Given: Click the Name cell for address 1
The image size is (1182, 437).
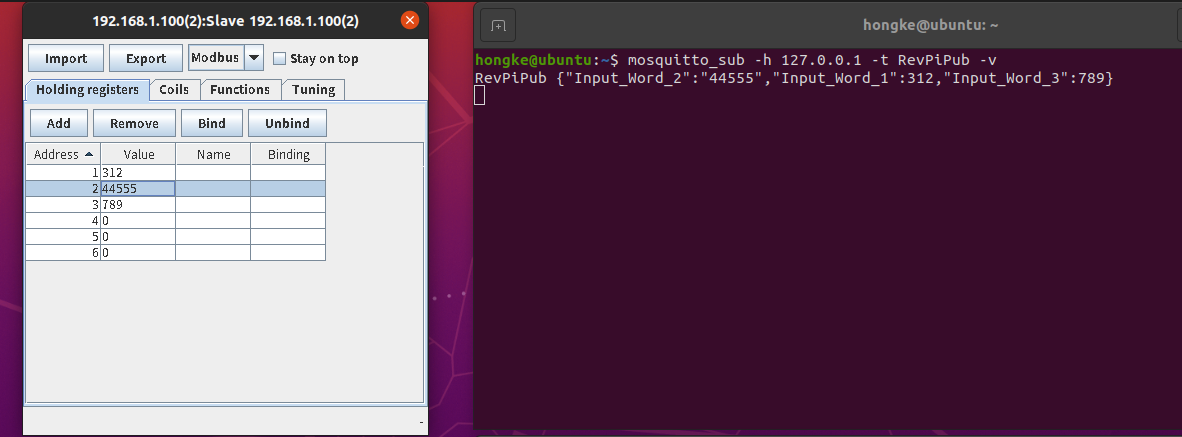Looking at the screenshot, I should click(x=213, y=173).
